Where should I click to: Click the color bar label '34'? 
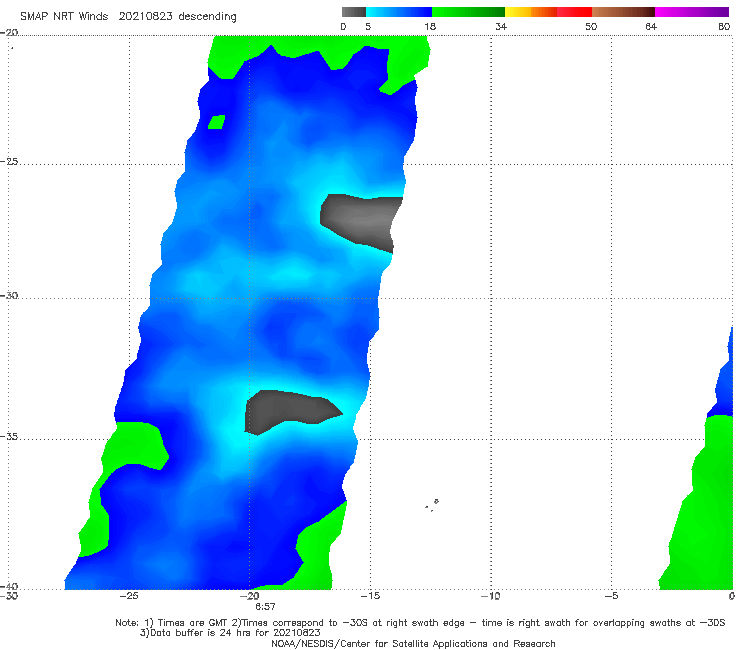[x=501, y=26]
